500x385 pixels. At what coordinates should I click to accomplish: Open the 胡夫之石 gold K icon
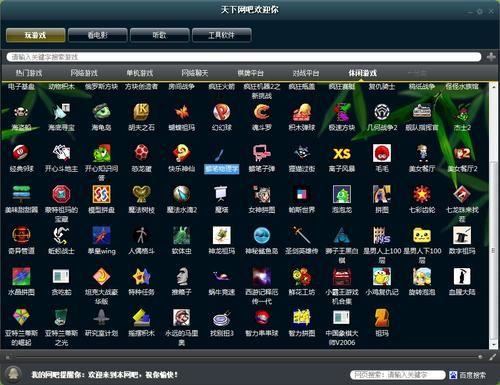(141, 112)
